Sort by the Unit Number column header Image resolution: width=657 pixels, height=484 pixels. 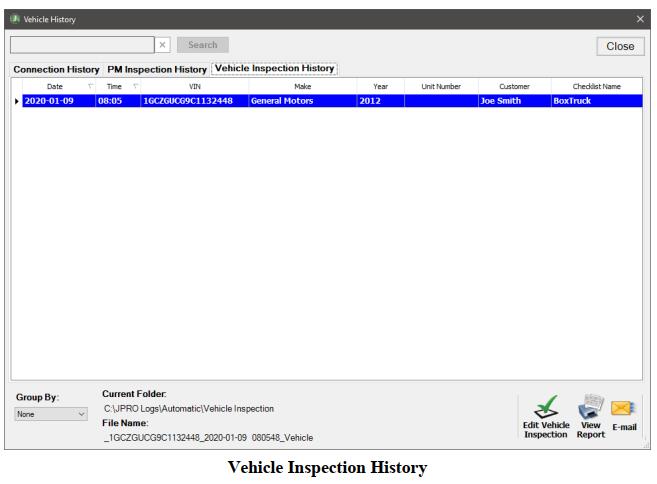click(x=441, y=86)
